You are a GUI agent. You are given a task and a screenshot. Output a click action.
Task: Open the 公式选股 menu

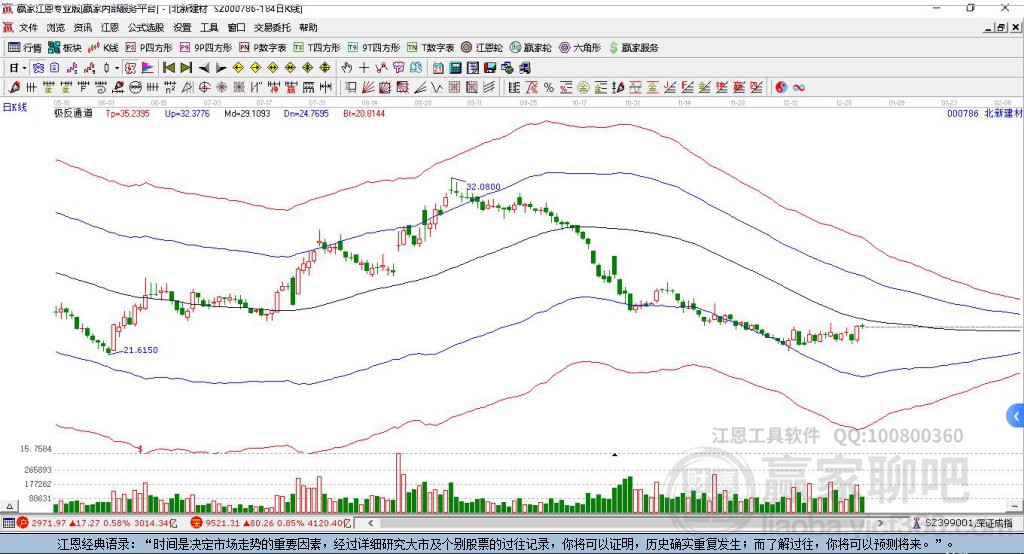[x=146, y=27]
